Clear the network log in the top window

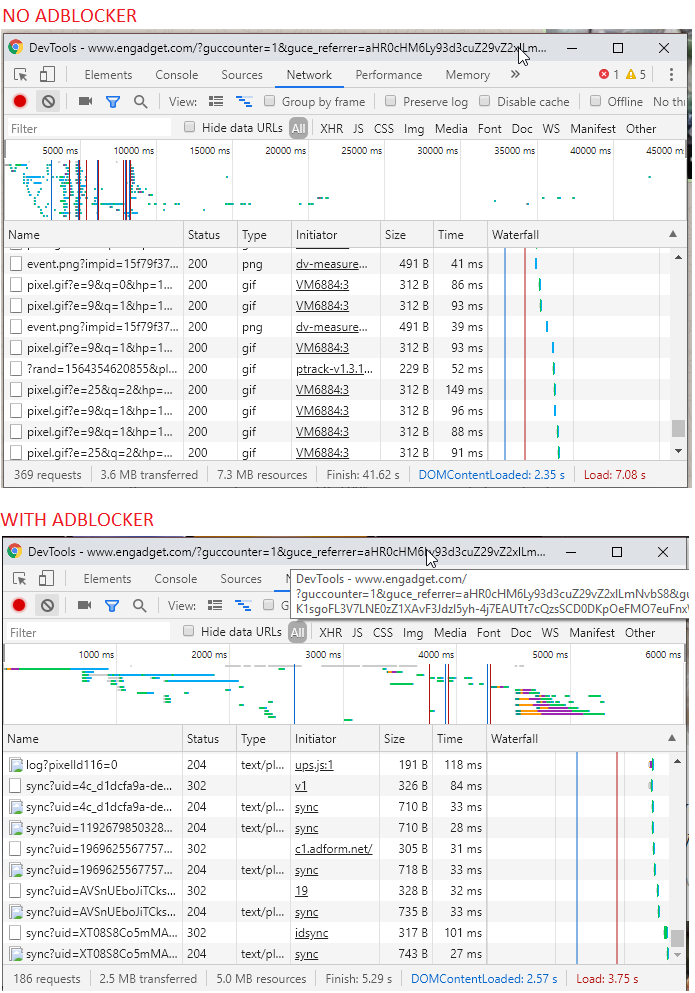coord(48,101)
